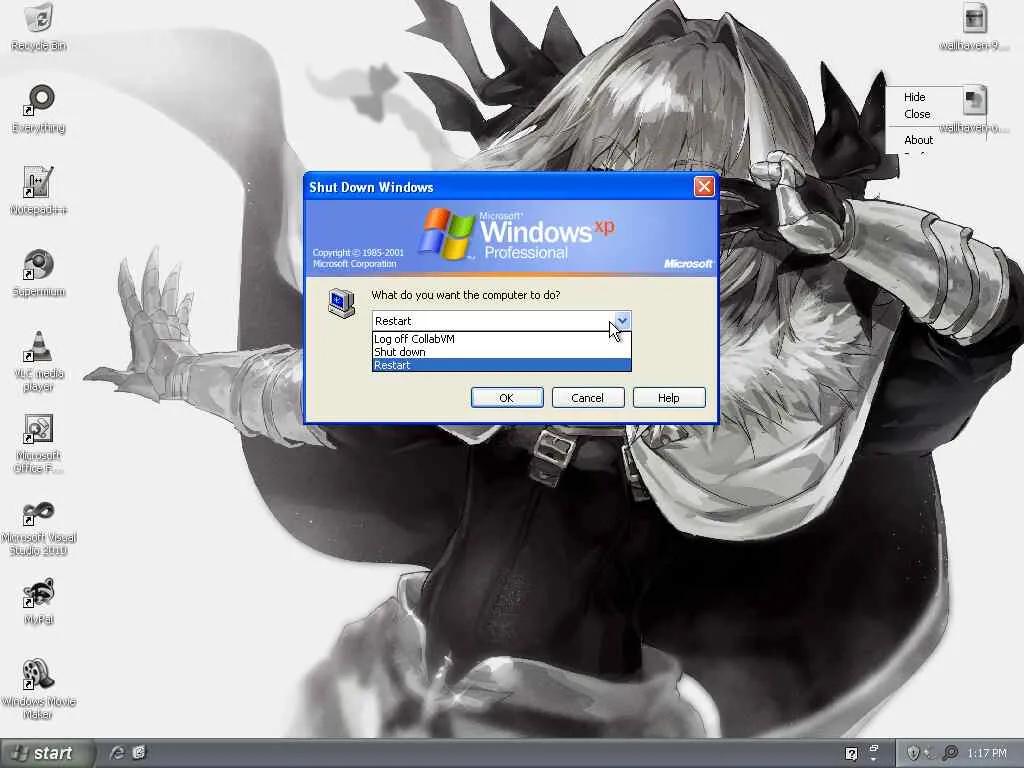This screenshot has height=768, width=1024.
Task: Select Hide in the context menu
Action: tap(914, 97)
